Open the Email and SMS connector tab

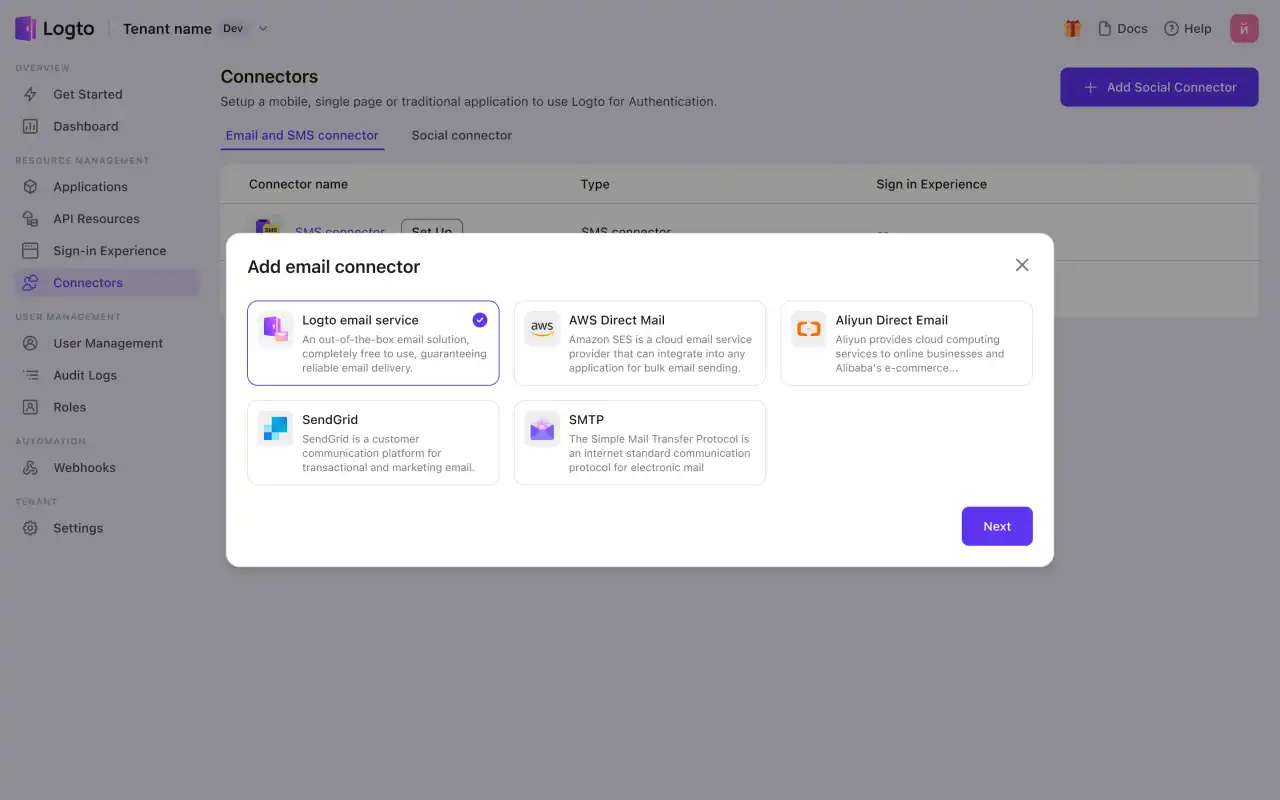[x=302, y=135]
